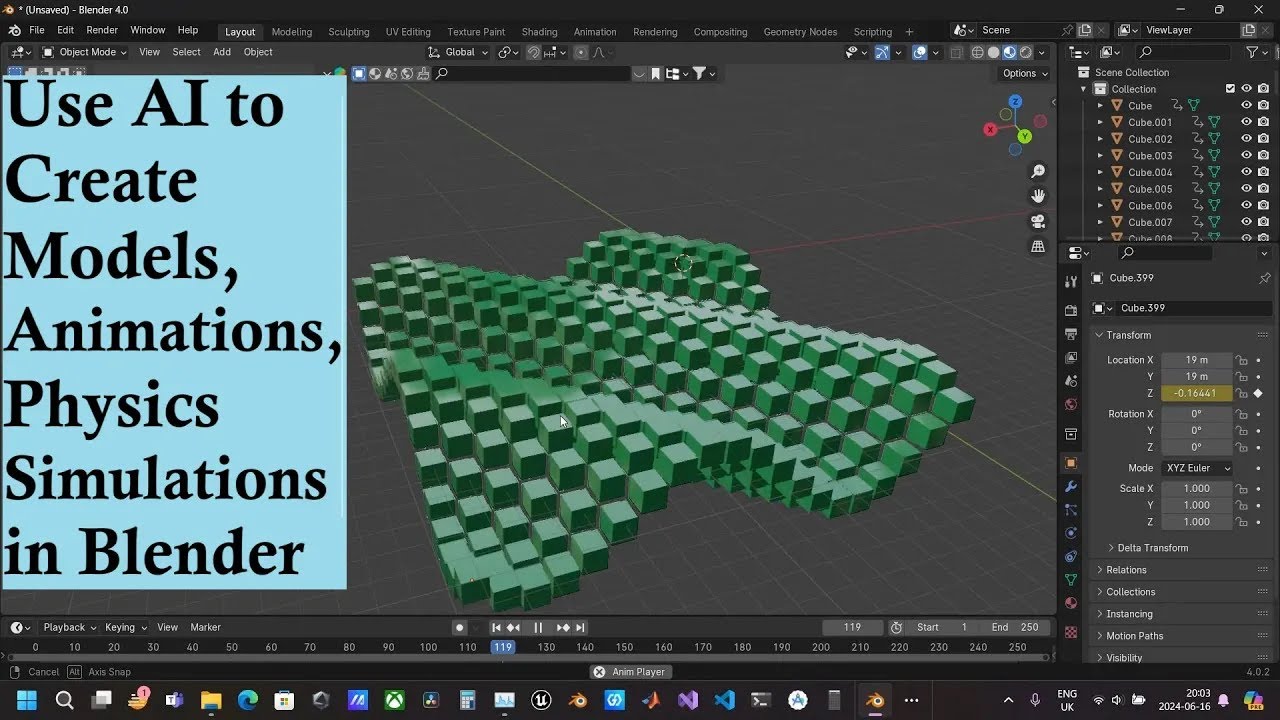
Task: Open the World properties tab icon
Action: pyautogui.click(x=1071, y=405)
